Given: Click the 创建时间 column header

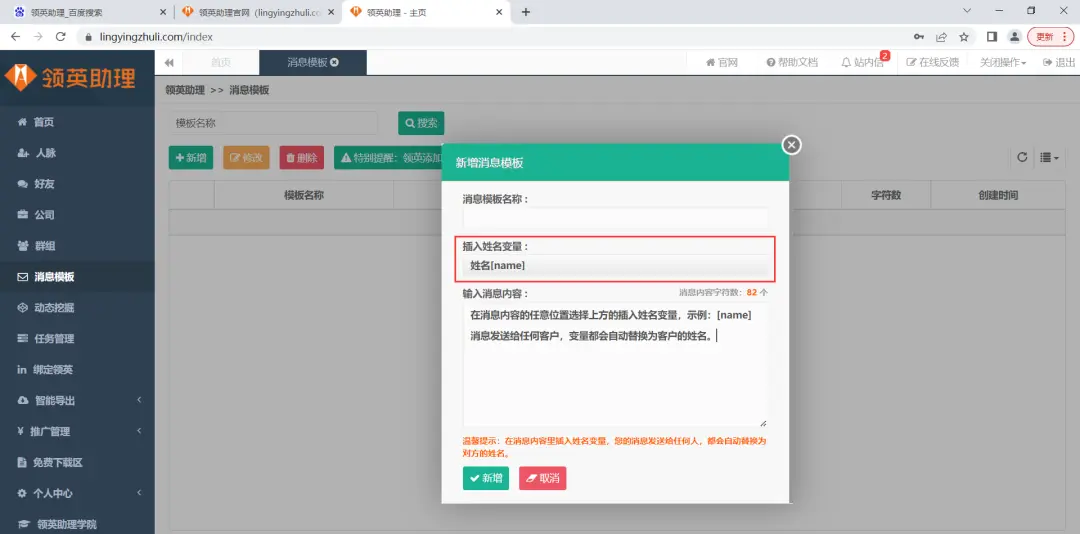Looking at the screenshot, I should pos(998,195).
